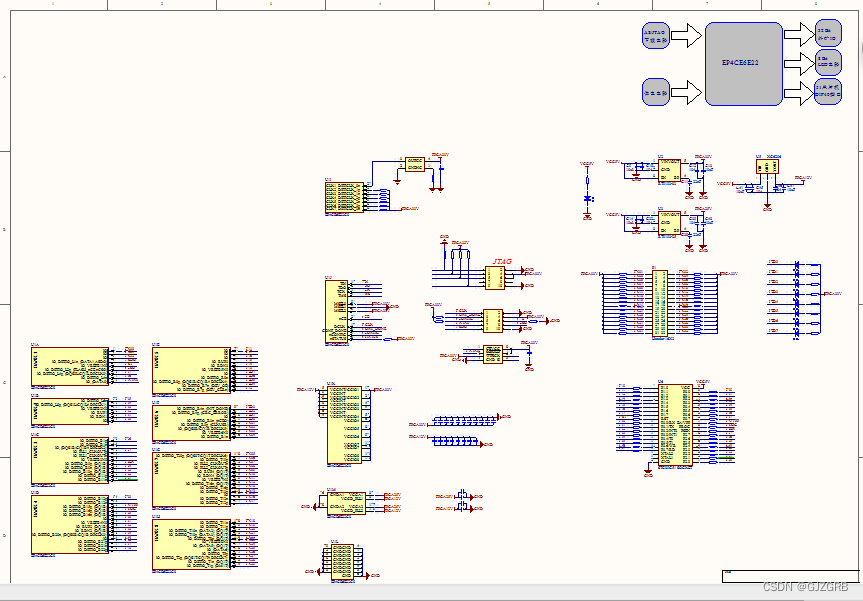Select the bottom-right BANK8 yellow component
The width and height of the screenshot is (863, 601).
click(192, 542)
